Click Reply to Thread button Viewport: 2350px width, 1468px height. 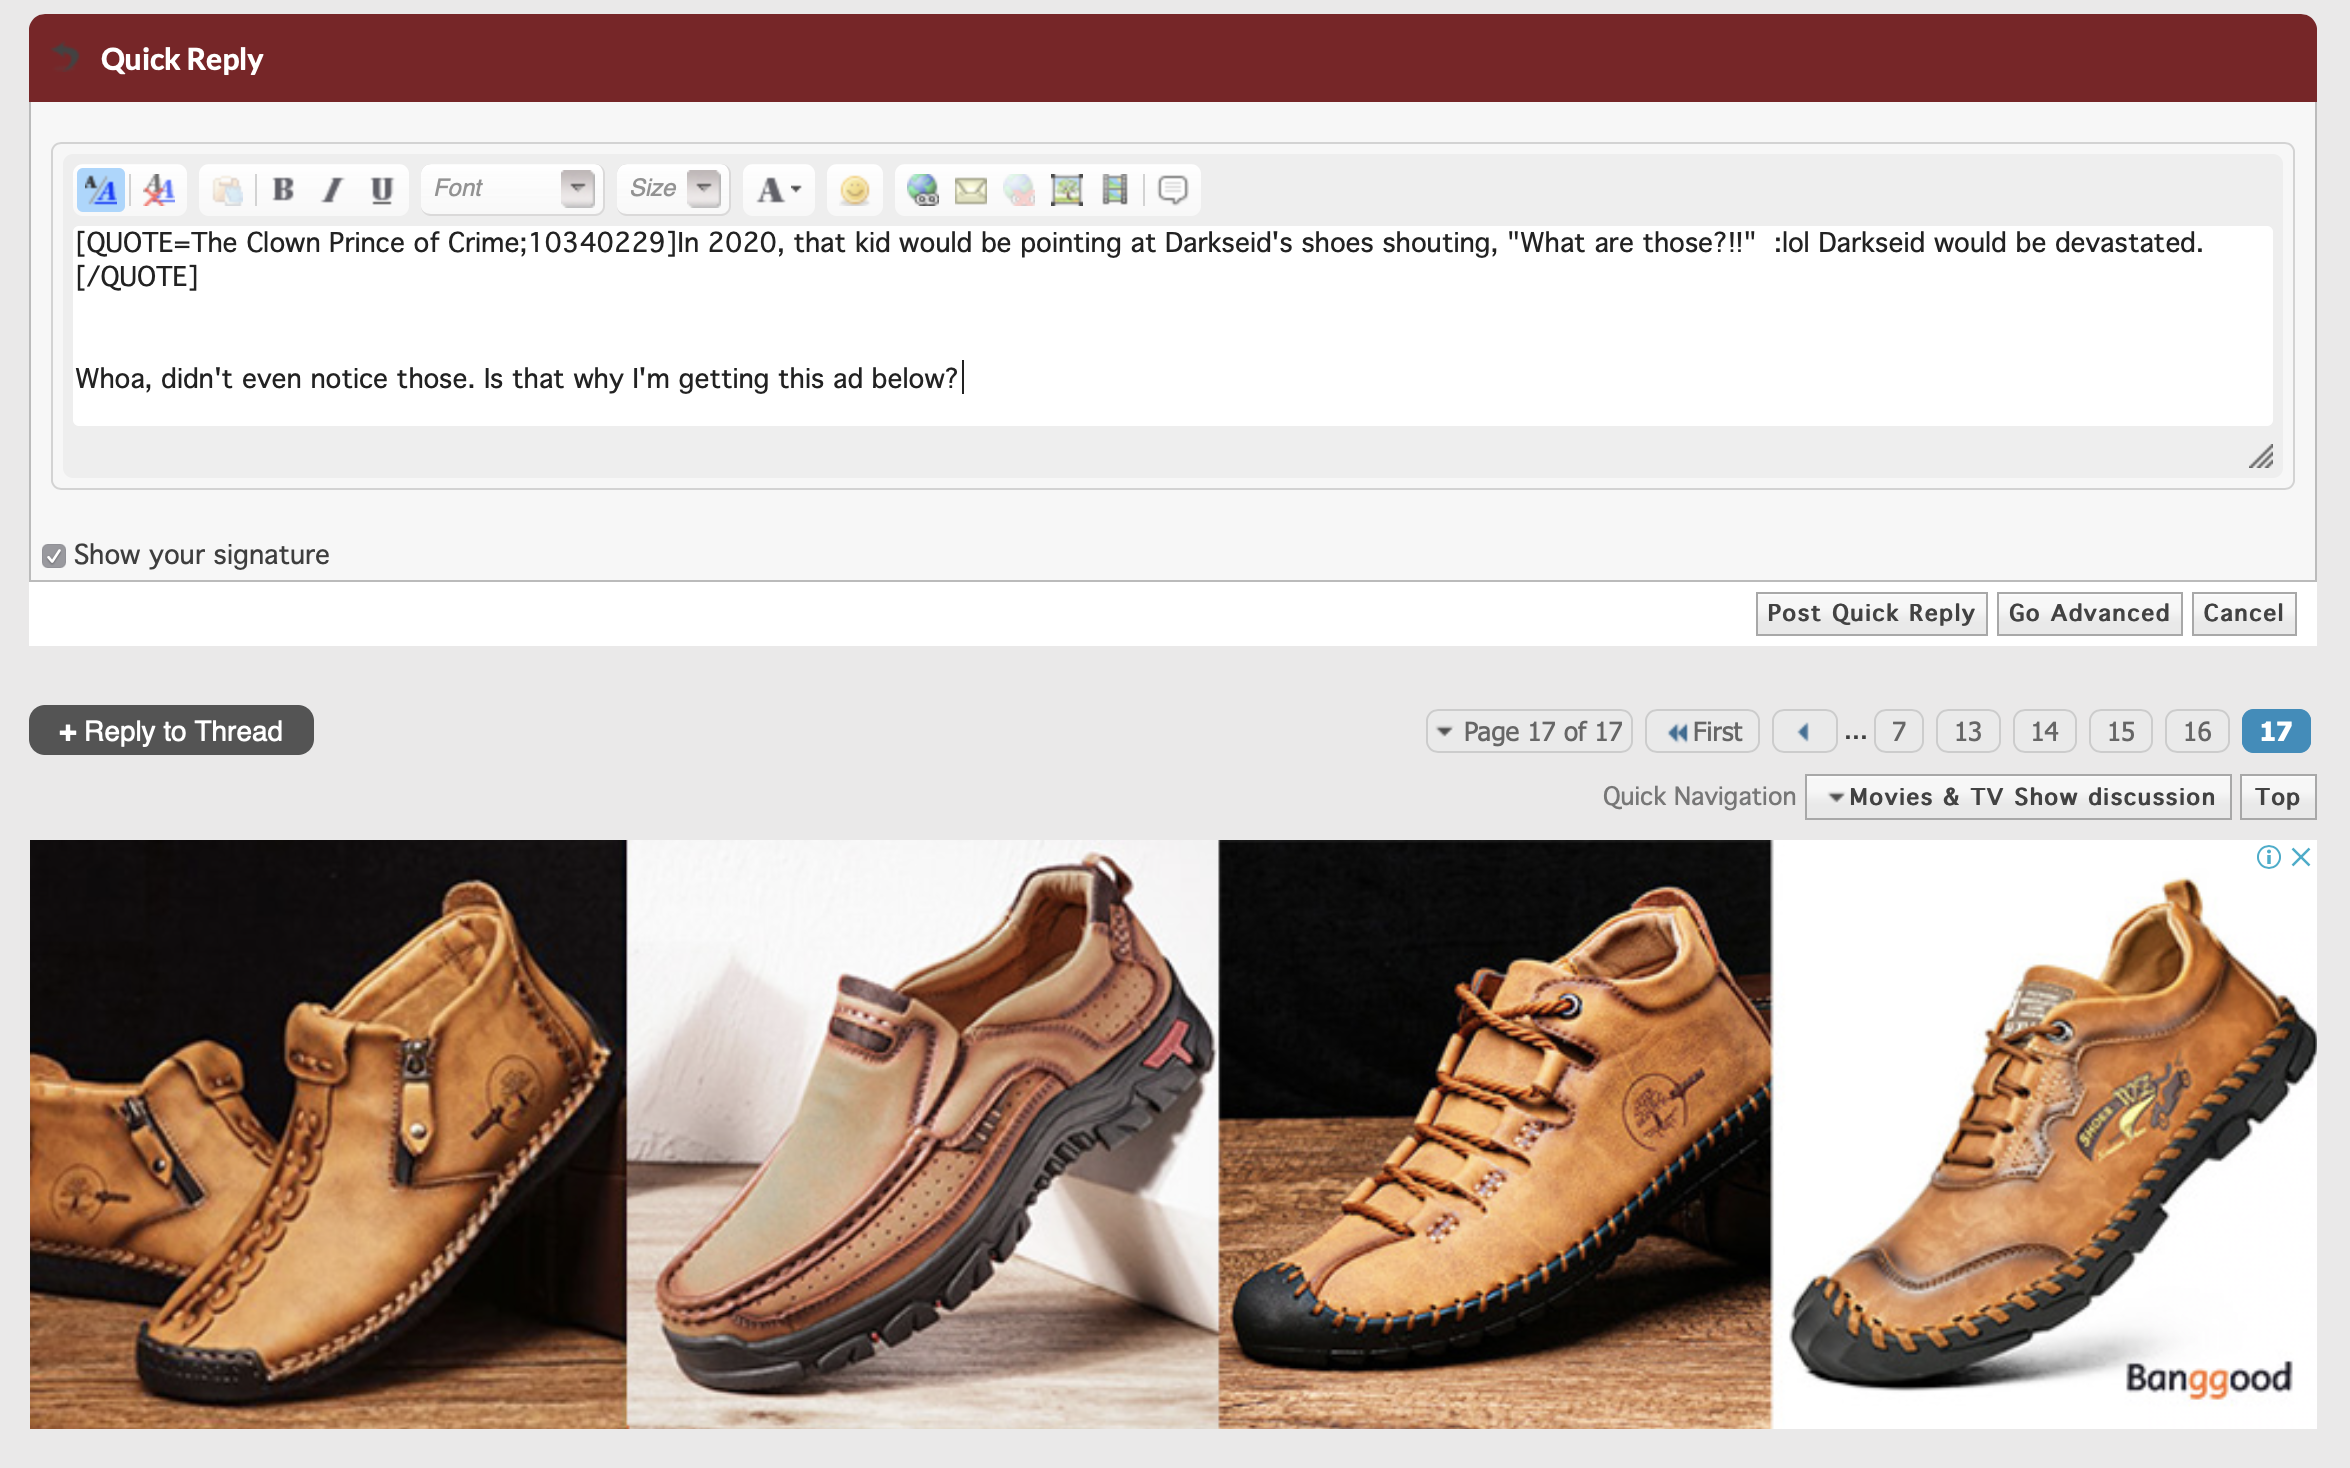click(x=171, y=731)
